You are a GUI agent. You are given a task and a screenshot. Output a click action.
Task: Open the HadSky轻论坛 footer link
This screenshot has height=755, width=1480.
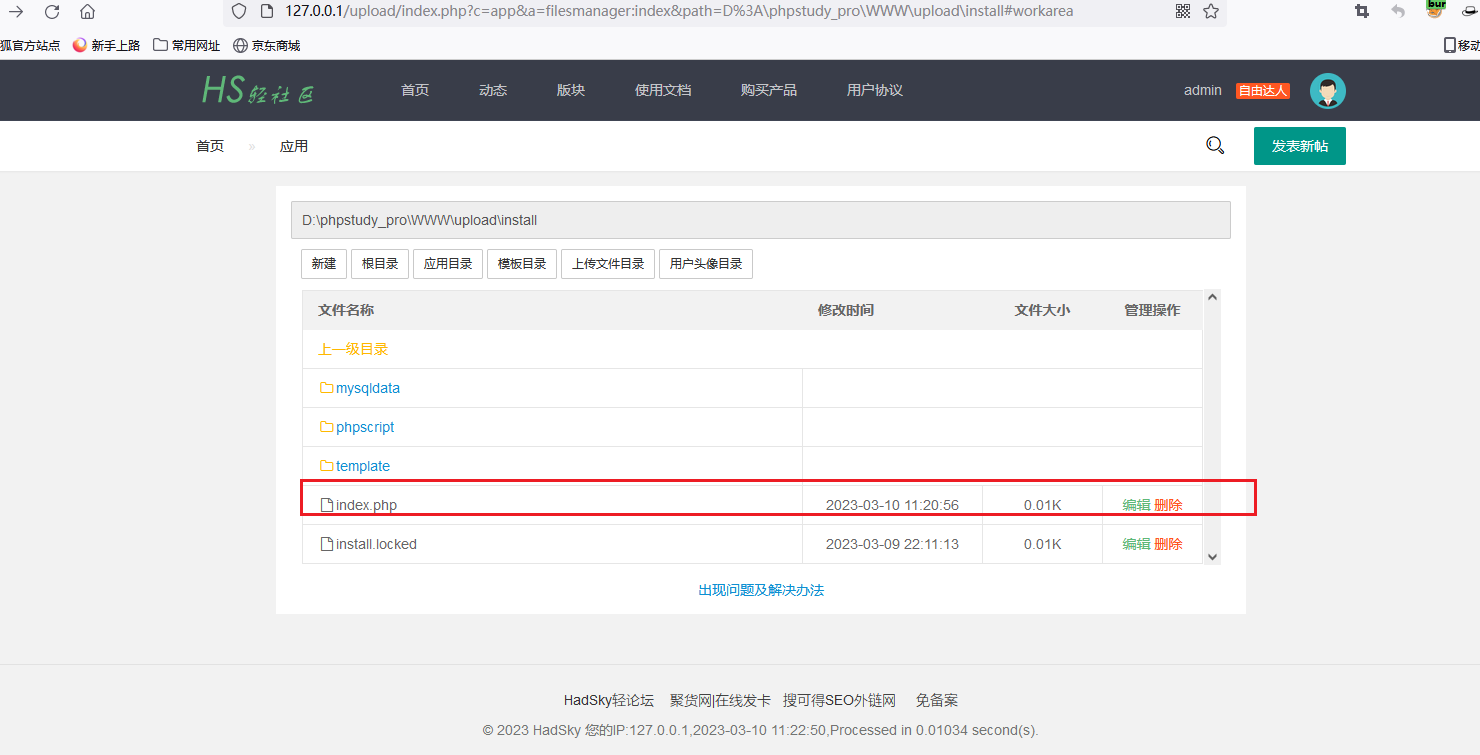609,700
